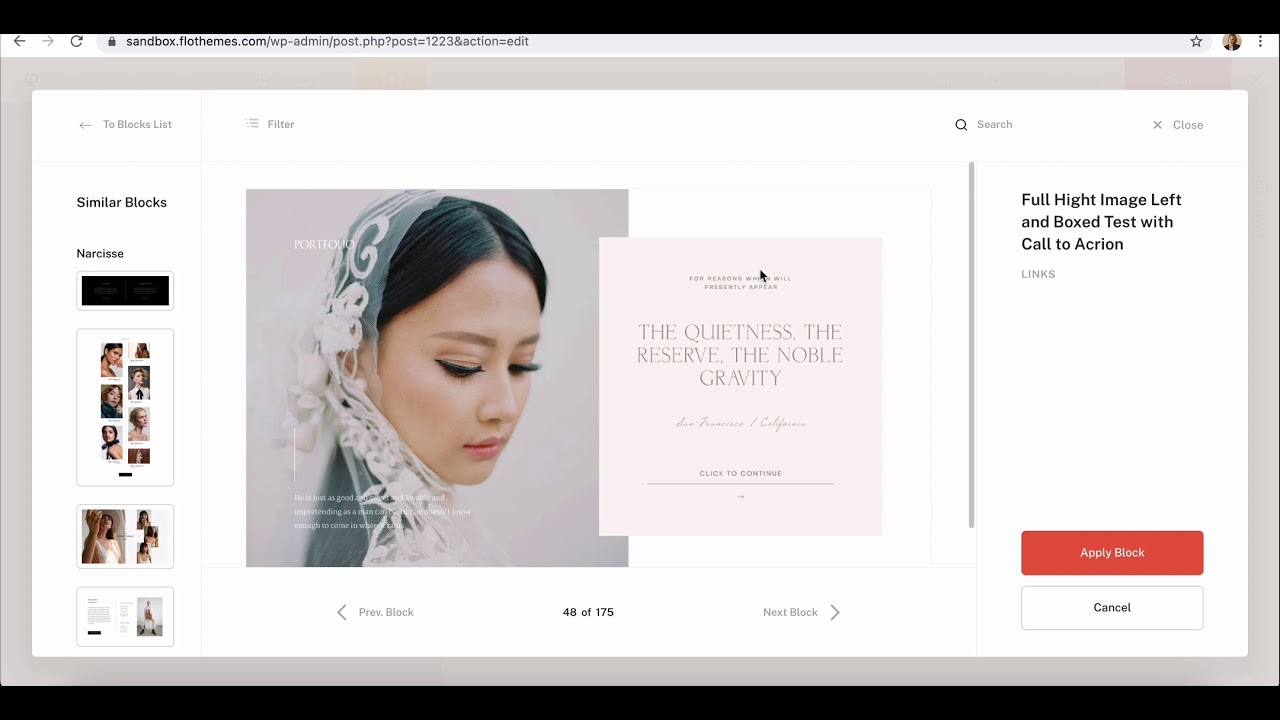Screen dimensions: 1280x720
Task: Click the small arrow under Click to Continue
Action: pyautogui.click(x=740, y=497)
